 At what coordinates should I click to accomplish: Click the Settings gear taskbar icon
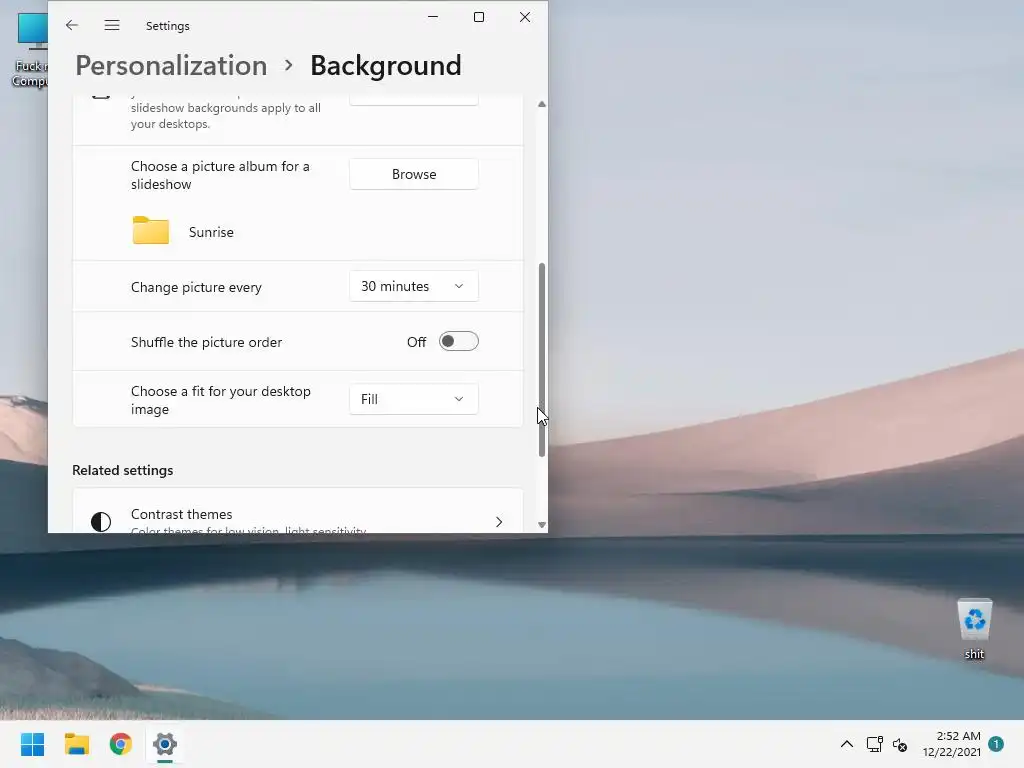coord(165,744)
